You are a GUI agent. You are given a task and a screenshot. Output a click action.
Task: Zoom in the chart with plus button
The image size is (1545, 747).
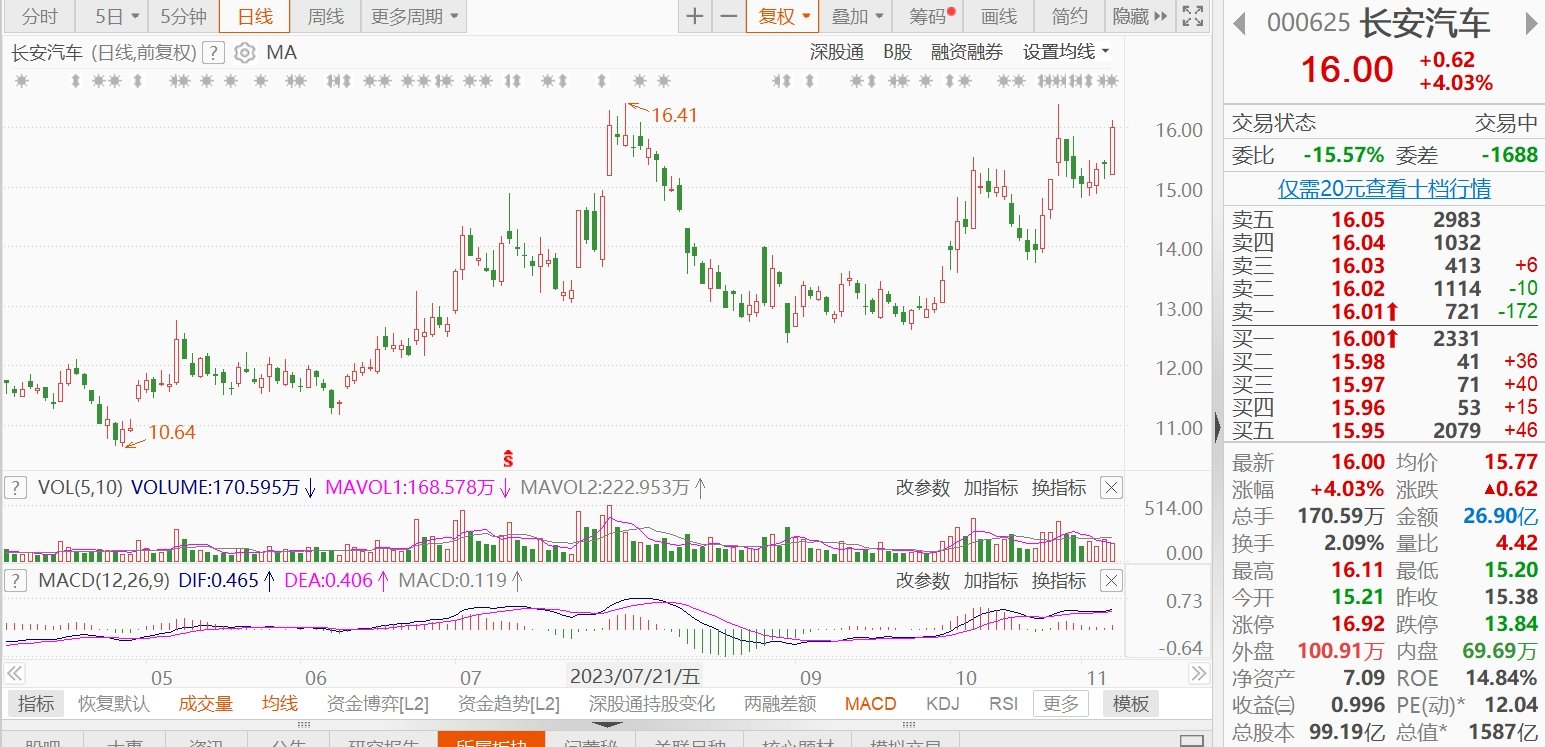click(695, 16)
